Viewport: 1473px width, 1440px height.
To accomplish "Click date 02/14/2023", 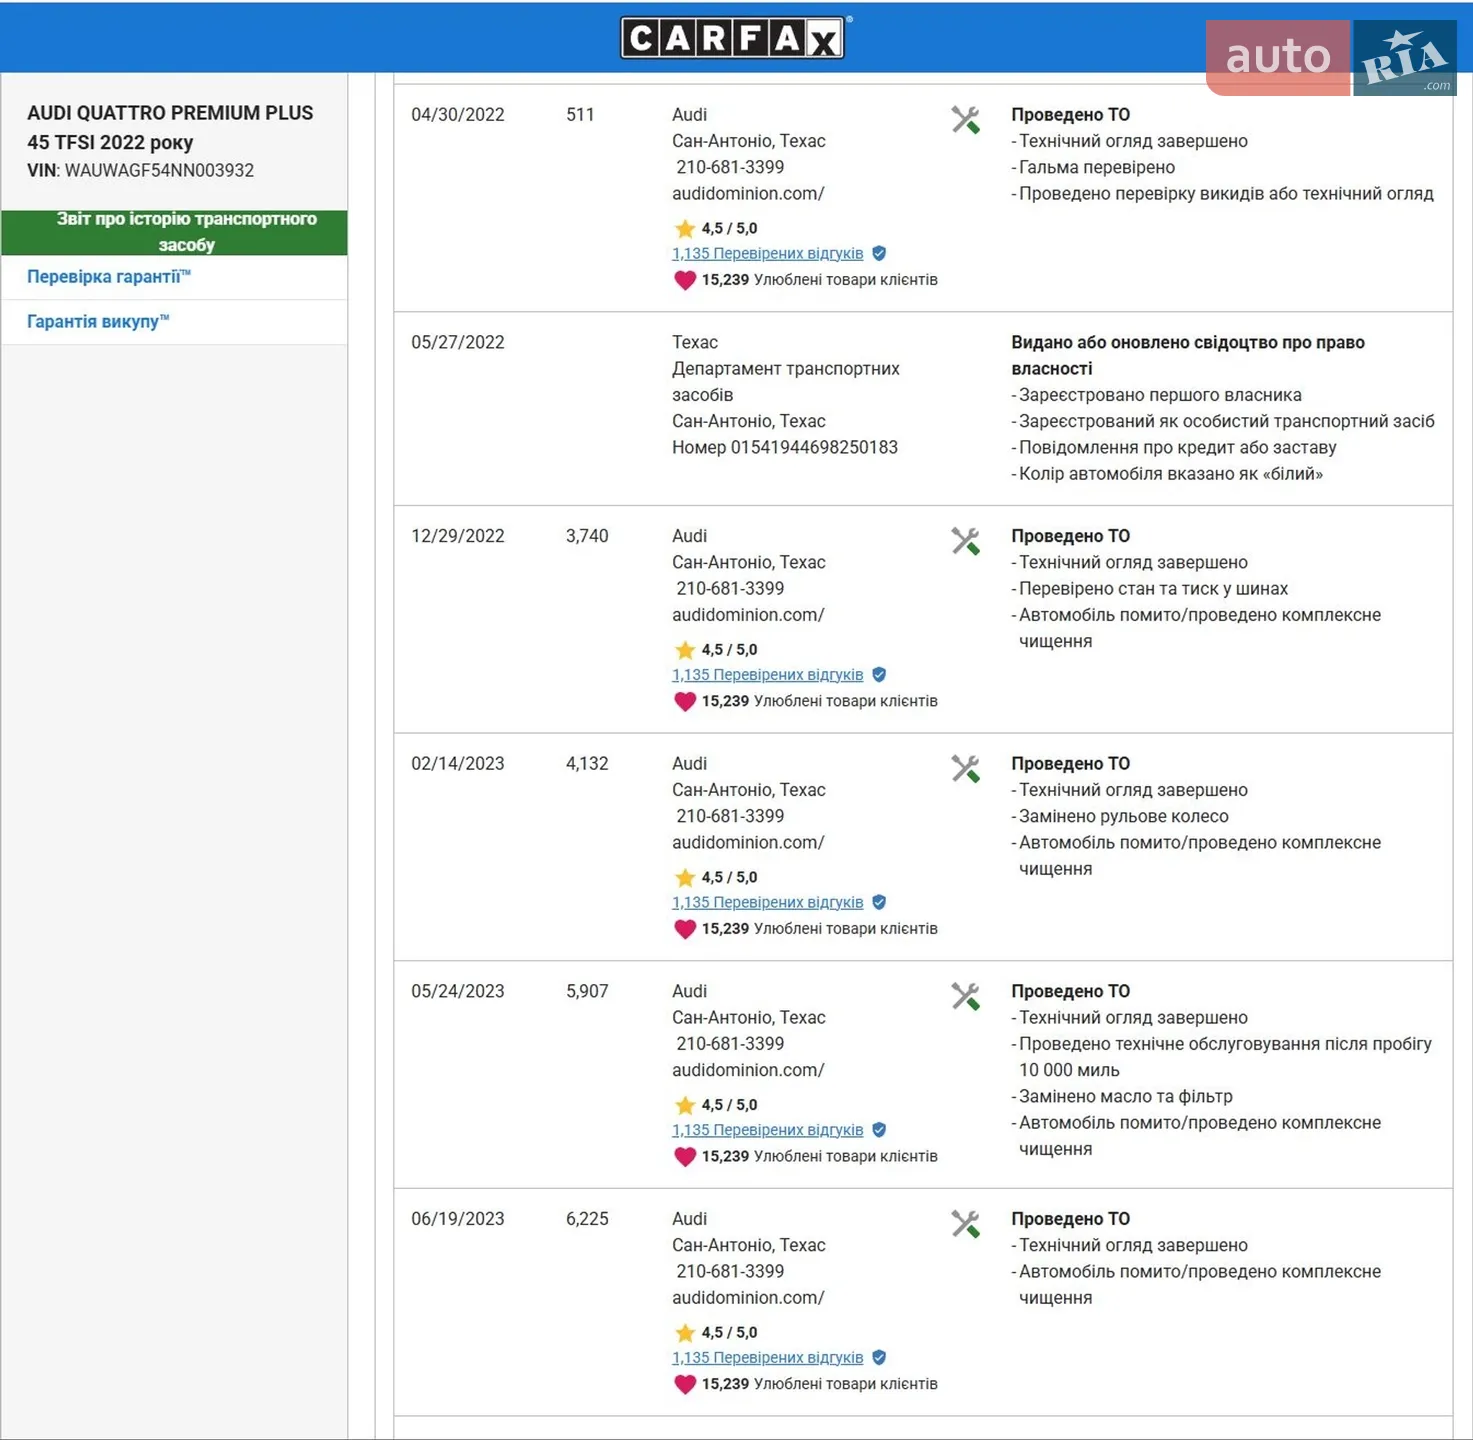I will 458,764.
